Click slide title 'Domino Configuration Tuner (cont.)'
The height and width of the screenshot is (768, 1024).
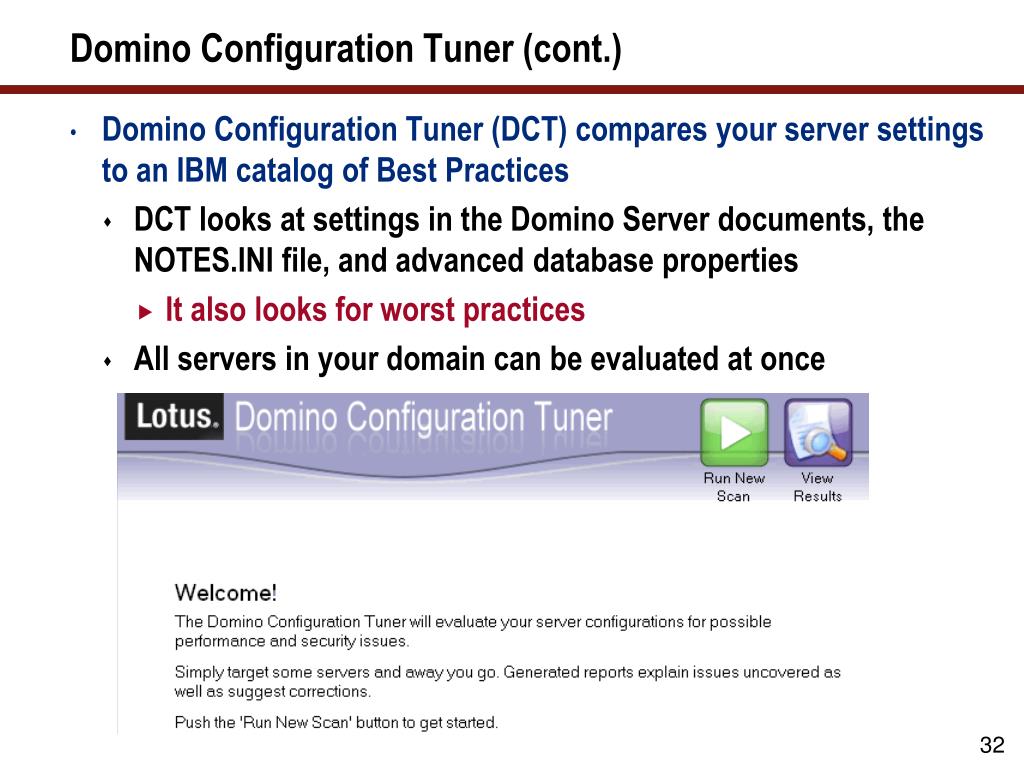click(x=346, y=49)
